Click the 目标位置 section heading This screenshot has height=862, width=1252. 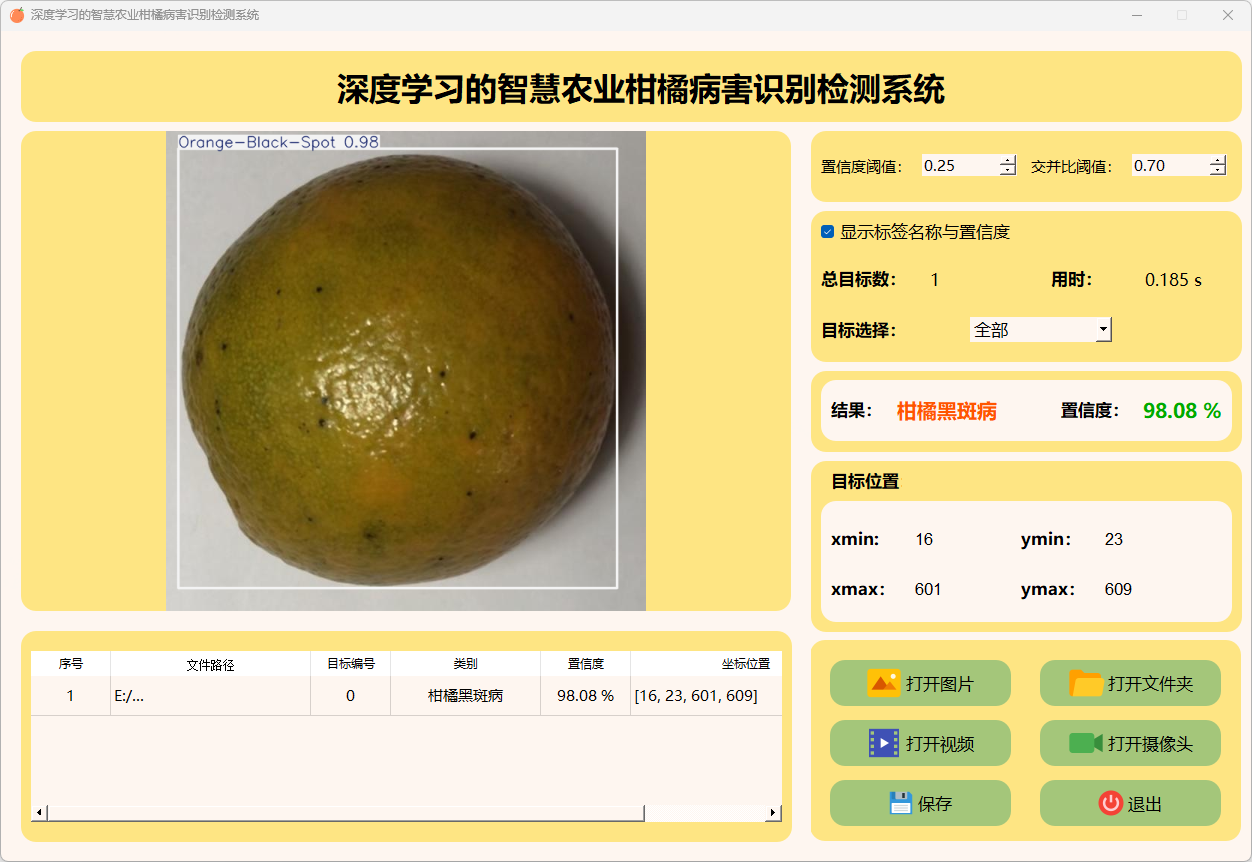(x=865, y=481)
